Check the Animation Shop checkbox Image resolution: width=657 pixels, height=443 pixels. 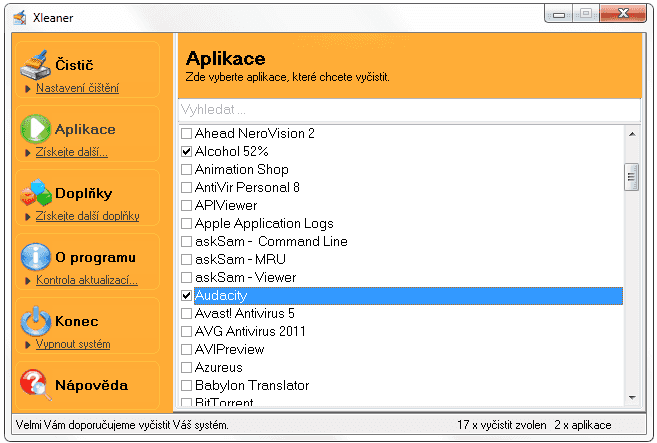[x=186, y=170]
